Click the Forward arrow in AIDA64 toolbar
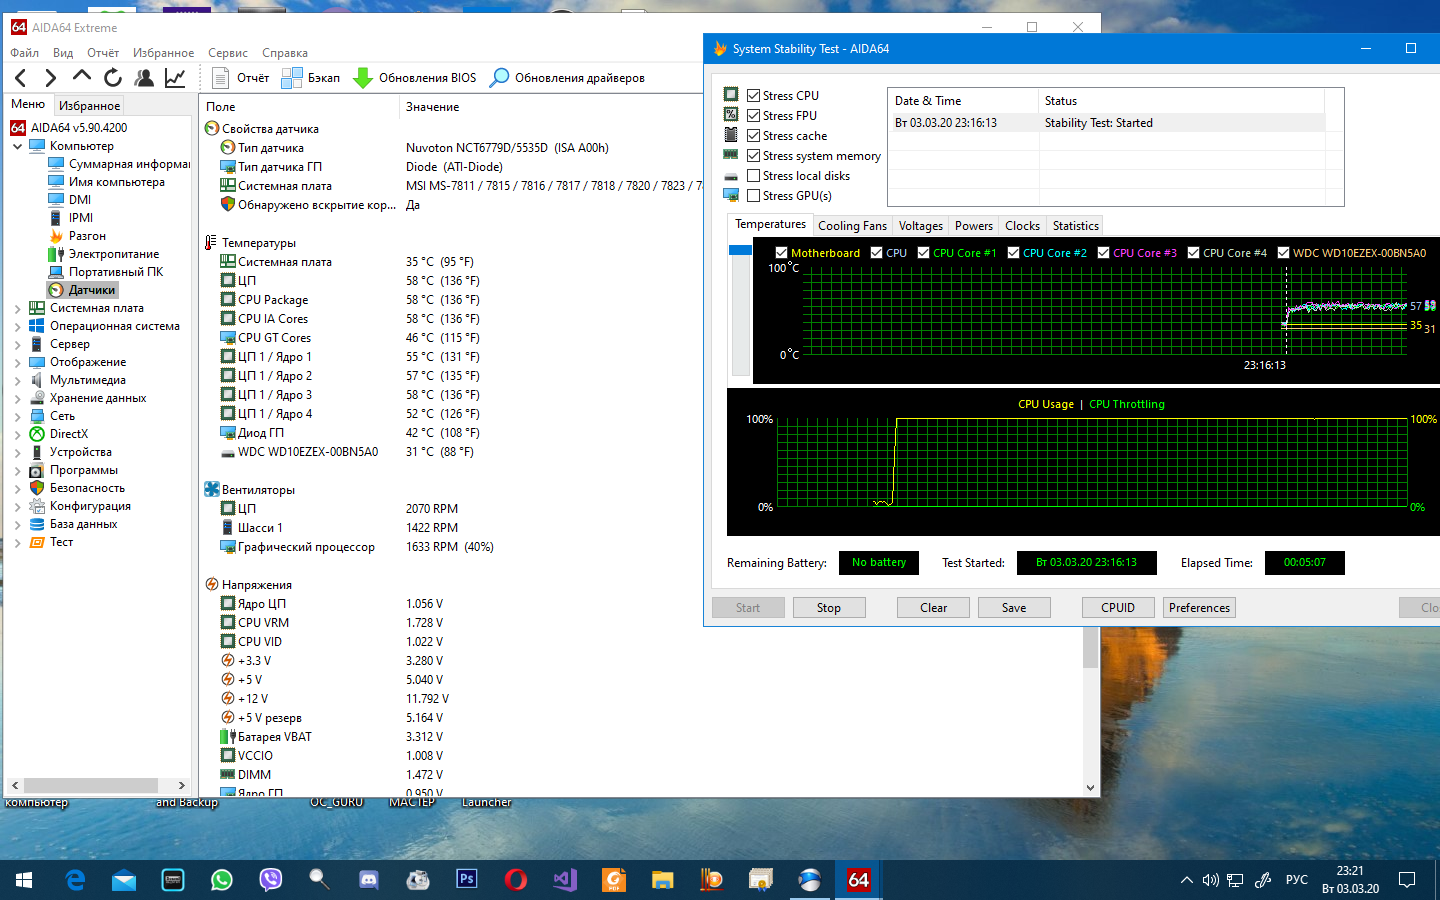This screenshot has height=900, width=1440. (51, 78)
